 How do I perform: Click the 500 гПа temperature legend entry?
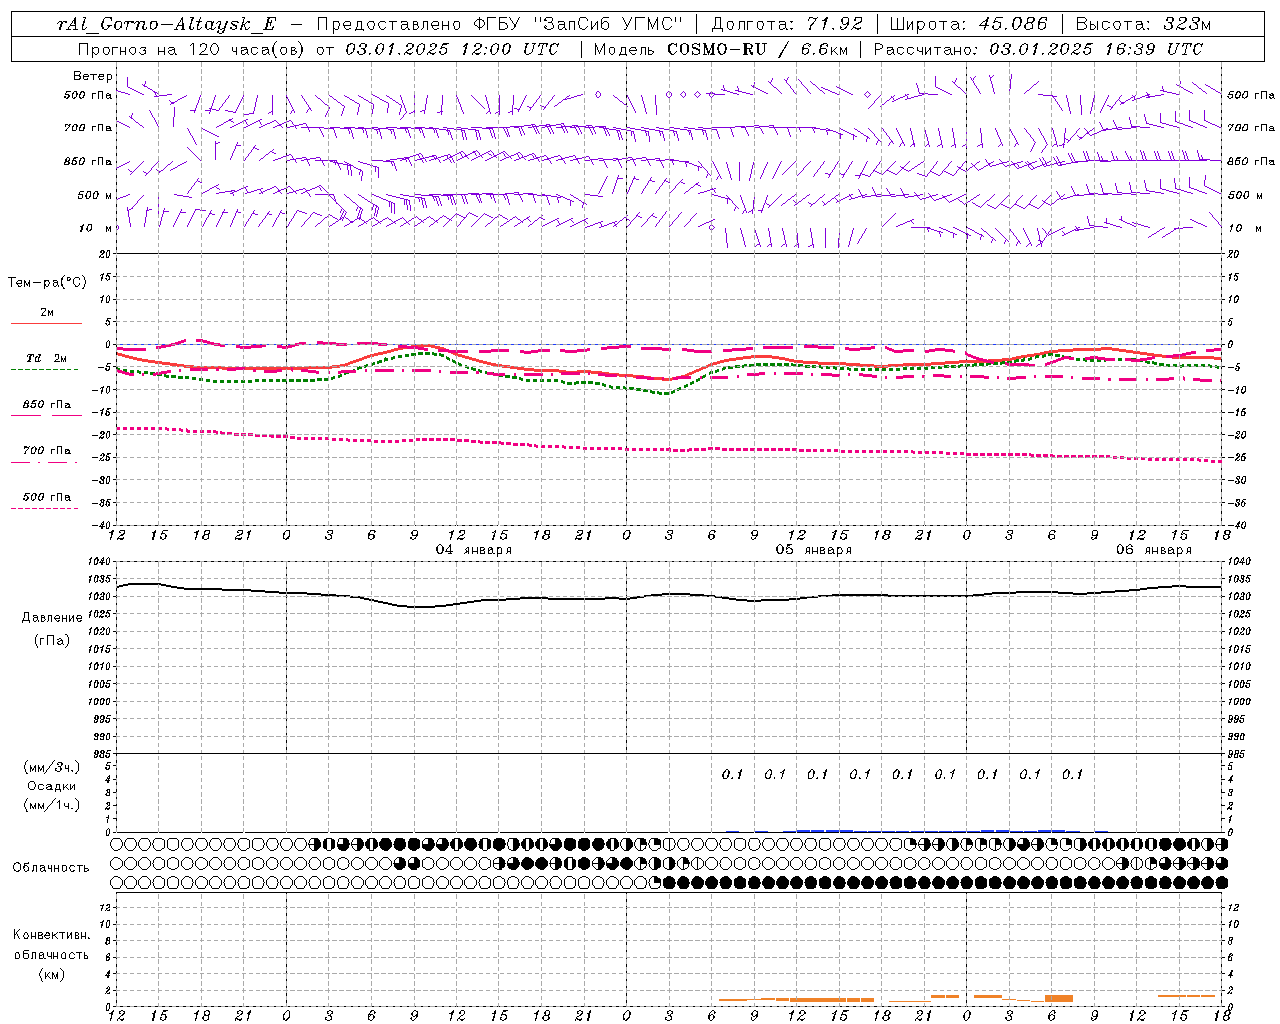point(47,496)
